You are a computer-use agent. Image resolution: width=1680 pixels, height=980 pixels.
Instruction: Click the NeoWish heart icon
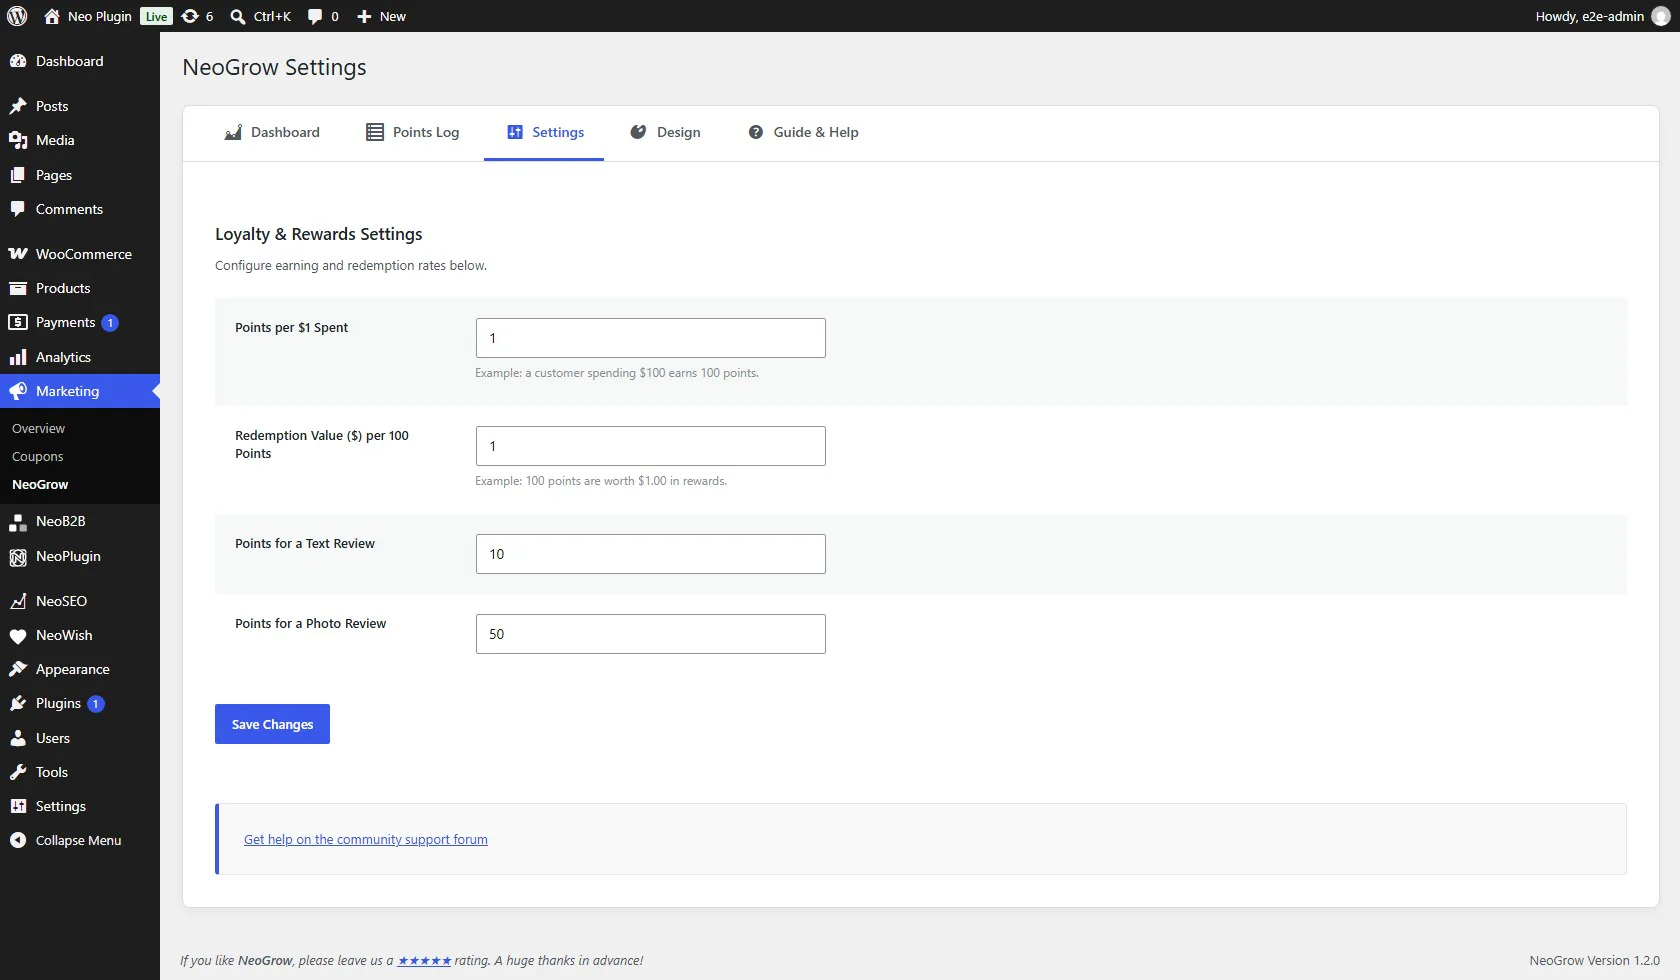click(18, 636)
